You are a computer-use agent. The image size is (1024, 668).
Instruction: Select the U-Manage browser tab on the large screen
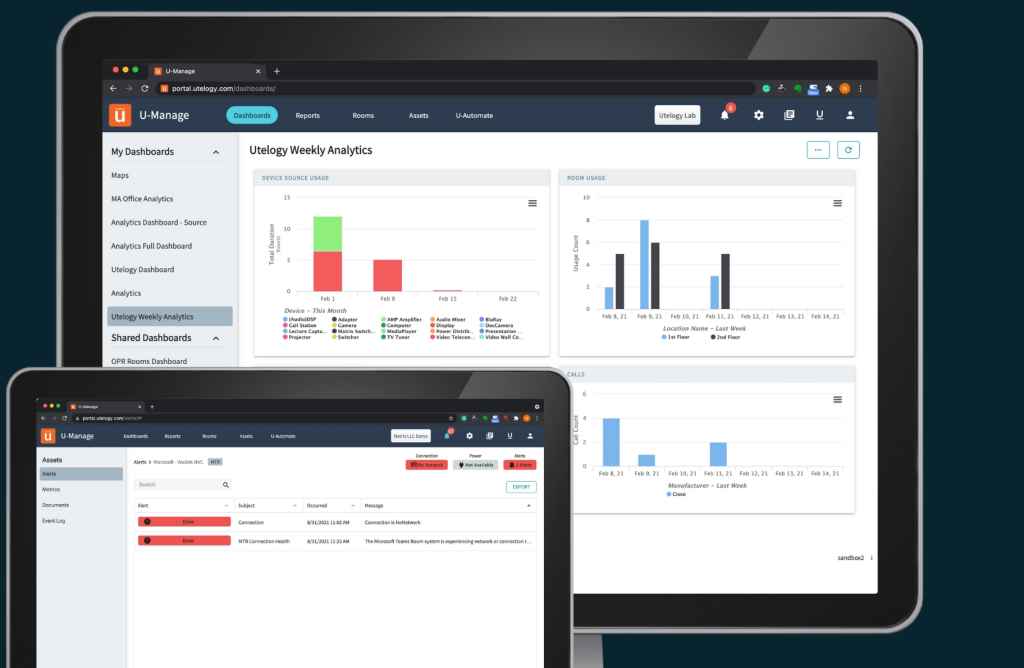click(206, 71)
